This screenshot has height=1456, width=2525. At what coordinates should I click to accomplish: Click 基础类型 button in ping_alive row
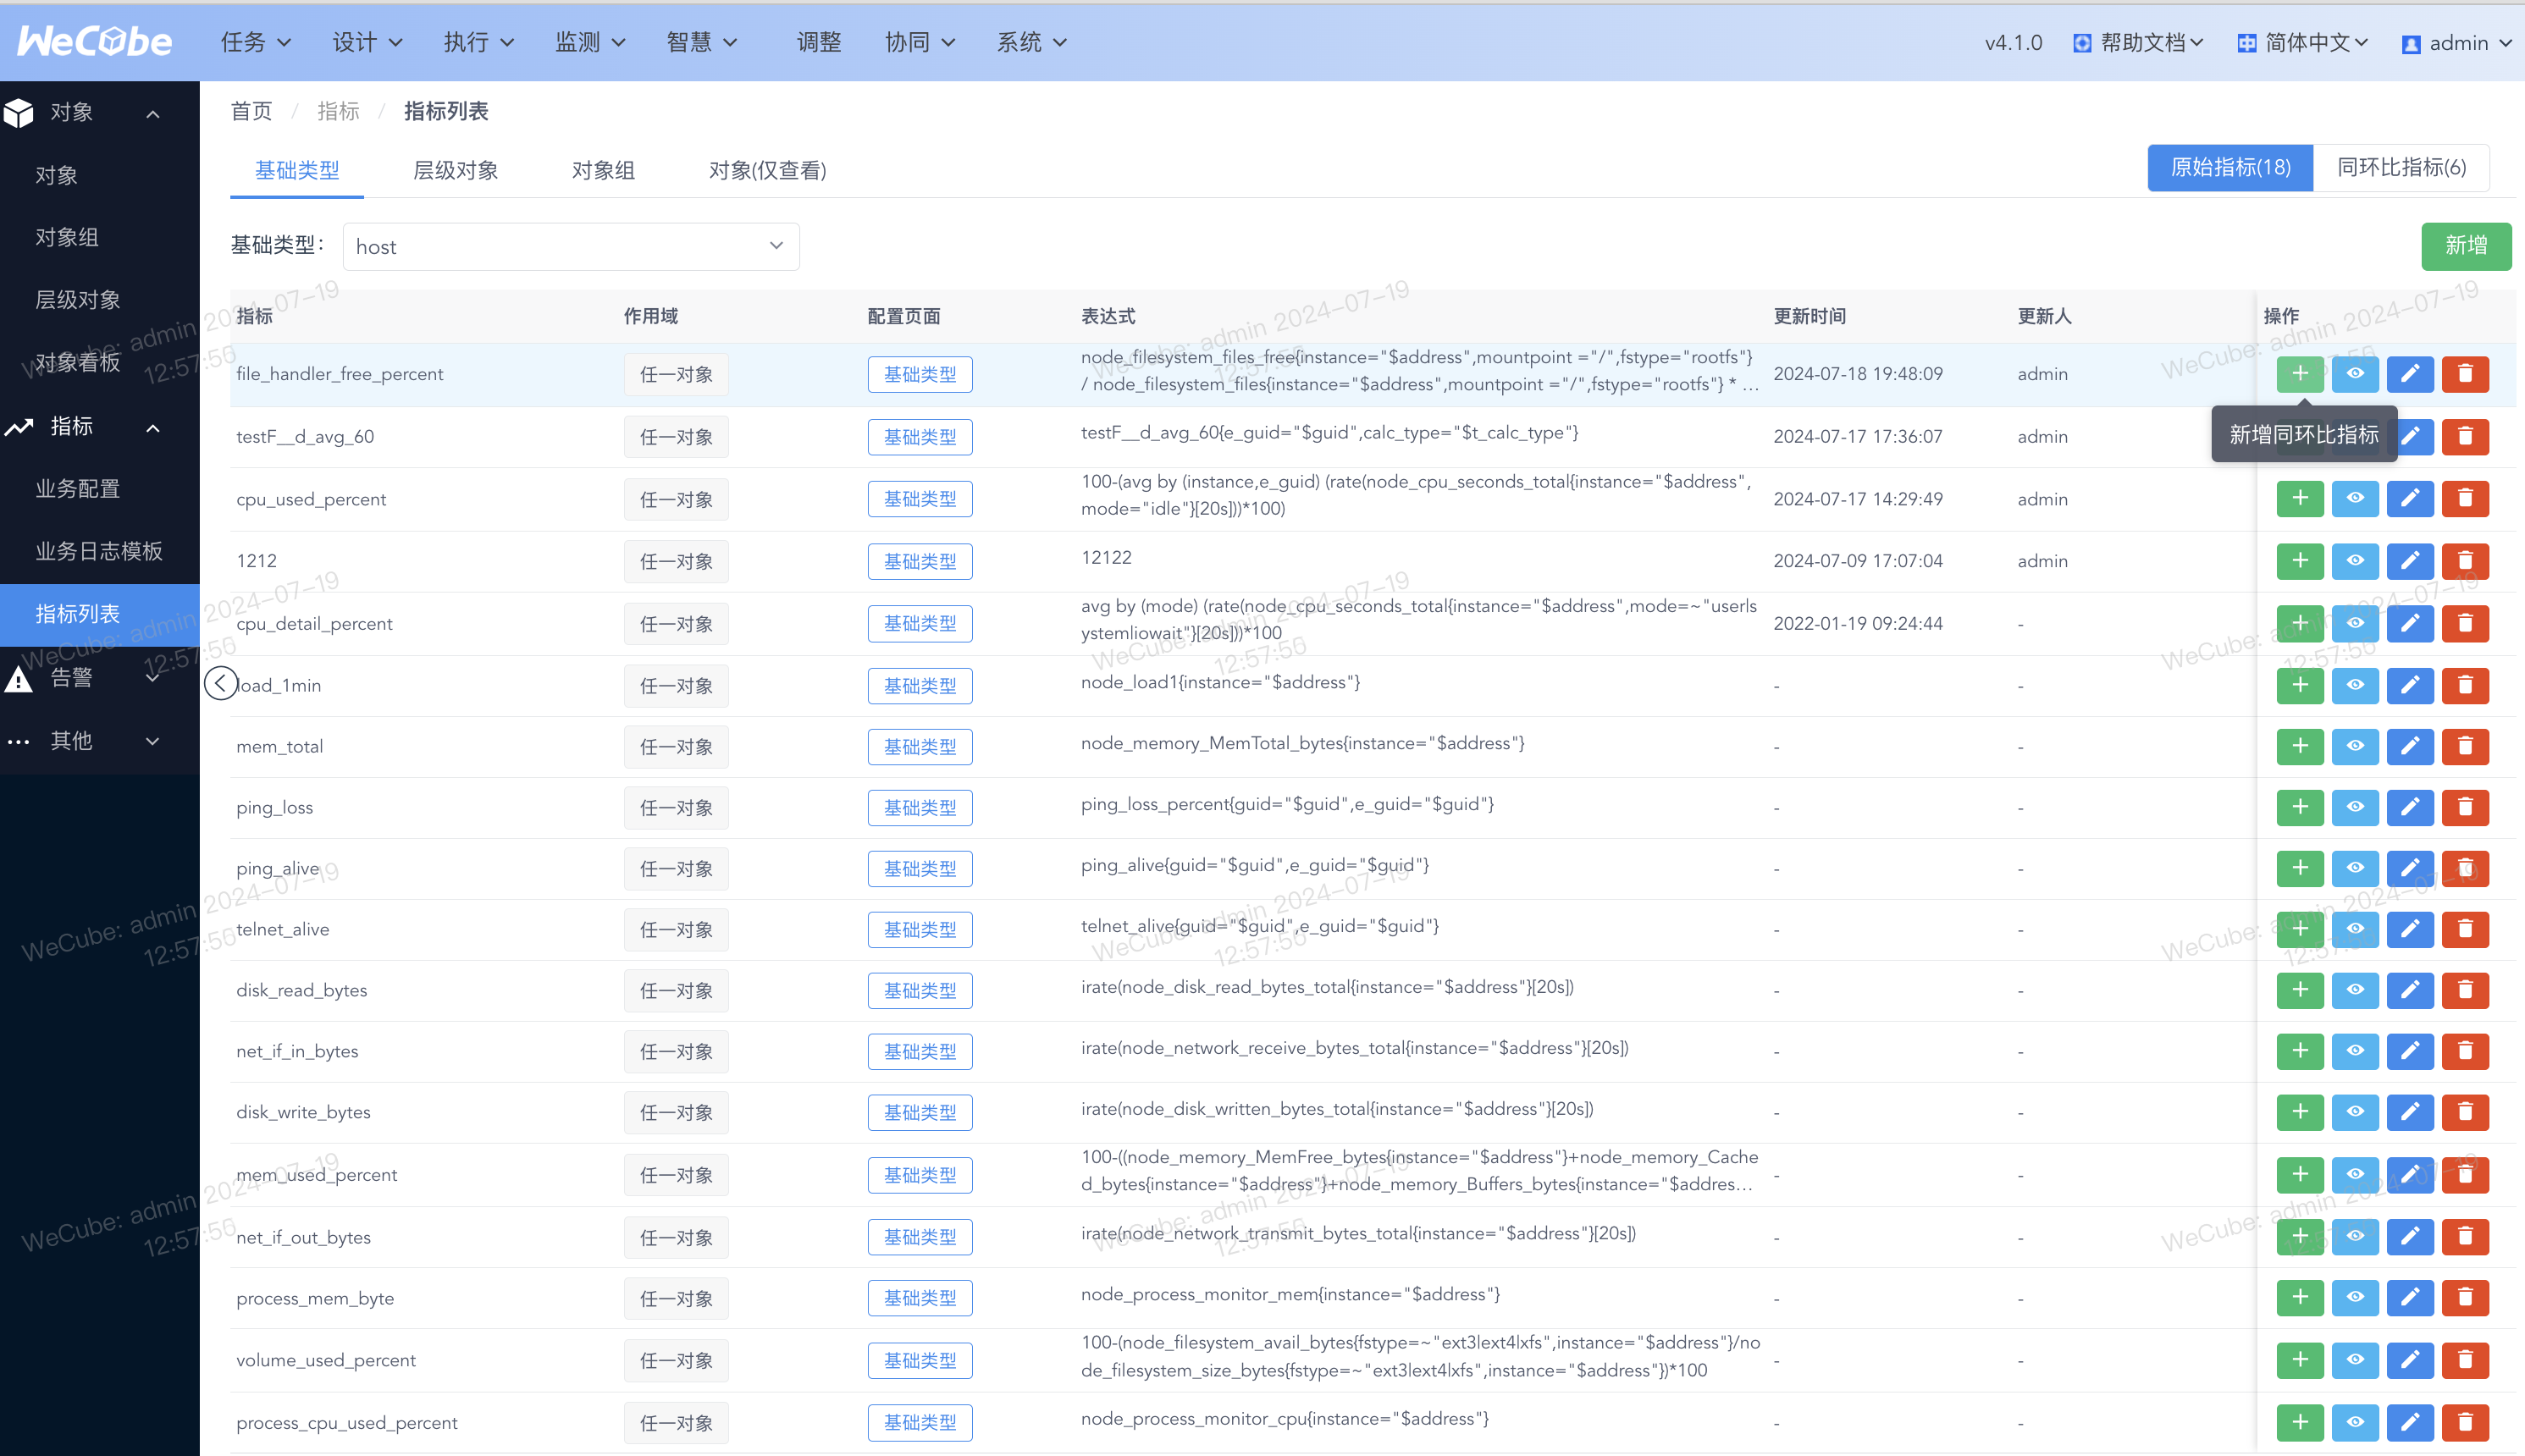tap(920, 868)
